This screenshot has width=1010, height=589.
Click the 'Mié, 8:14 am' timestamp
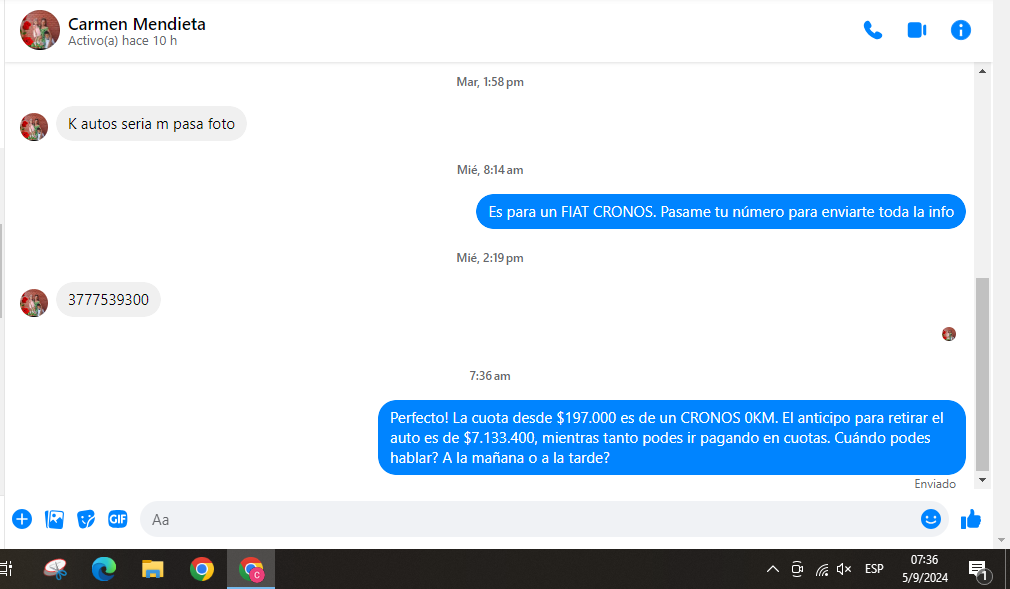(490, 170)
